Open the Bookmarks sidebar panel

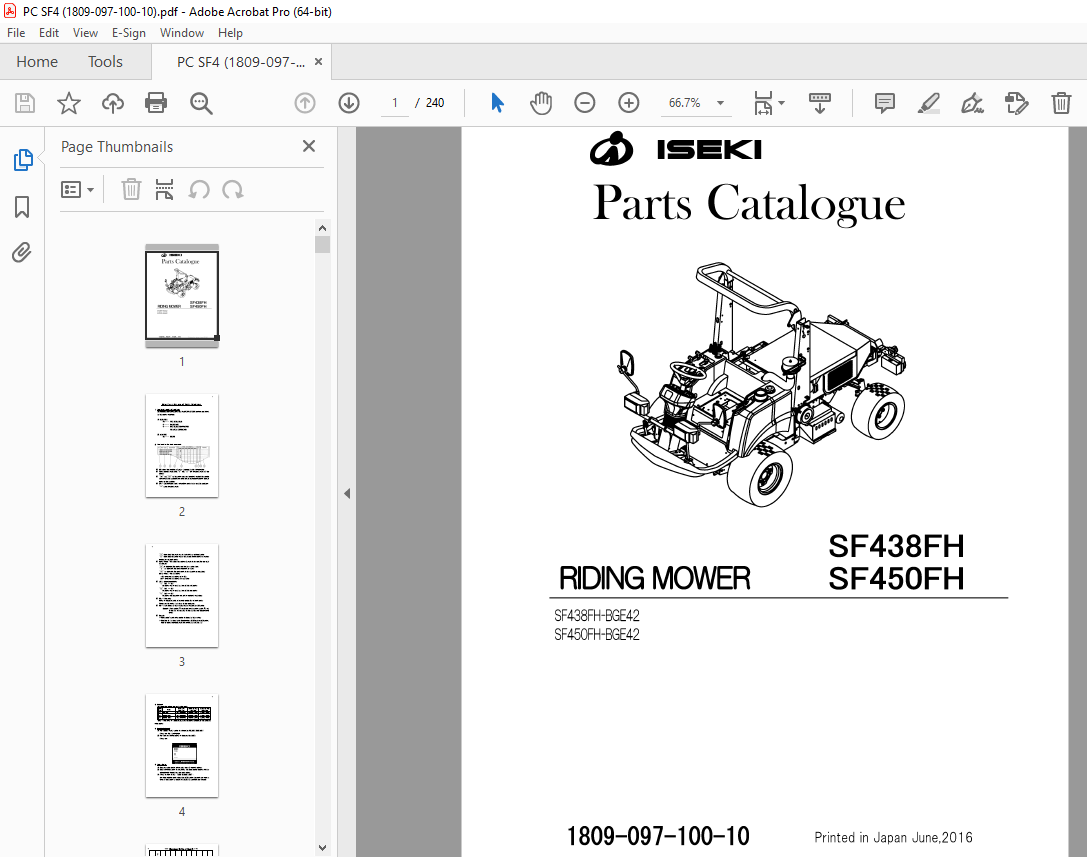coord(22,207)
